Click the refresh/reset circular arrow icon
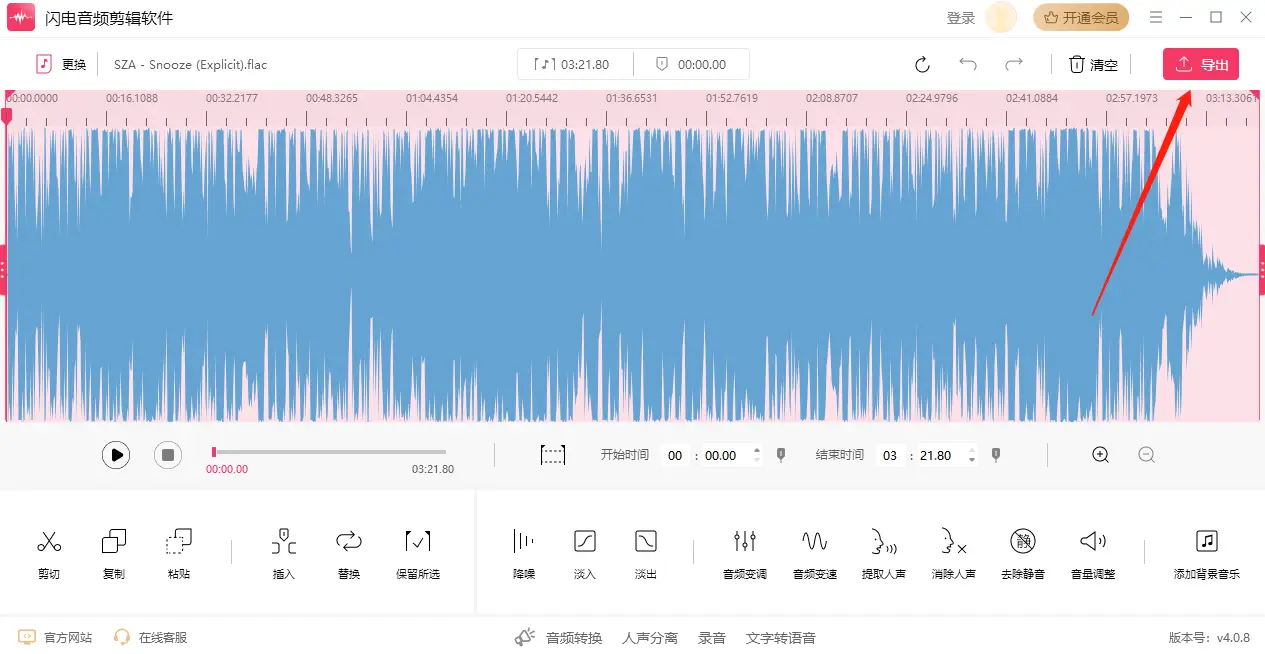The height and width of the screenshot is (654, 1265). [922, 64]
